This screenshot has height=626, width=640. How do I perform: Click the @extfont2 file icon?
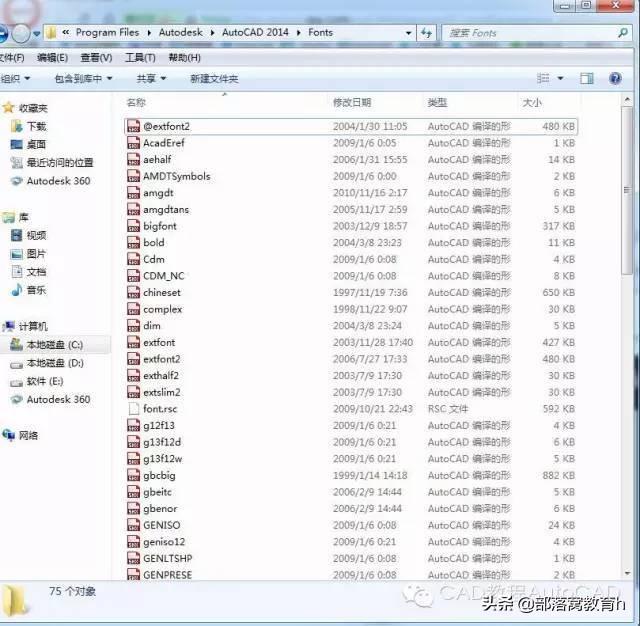click(133, 127)
